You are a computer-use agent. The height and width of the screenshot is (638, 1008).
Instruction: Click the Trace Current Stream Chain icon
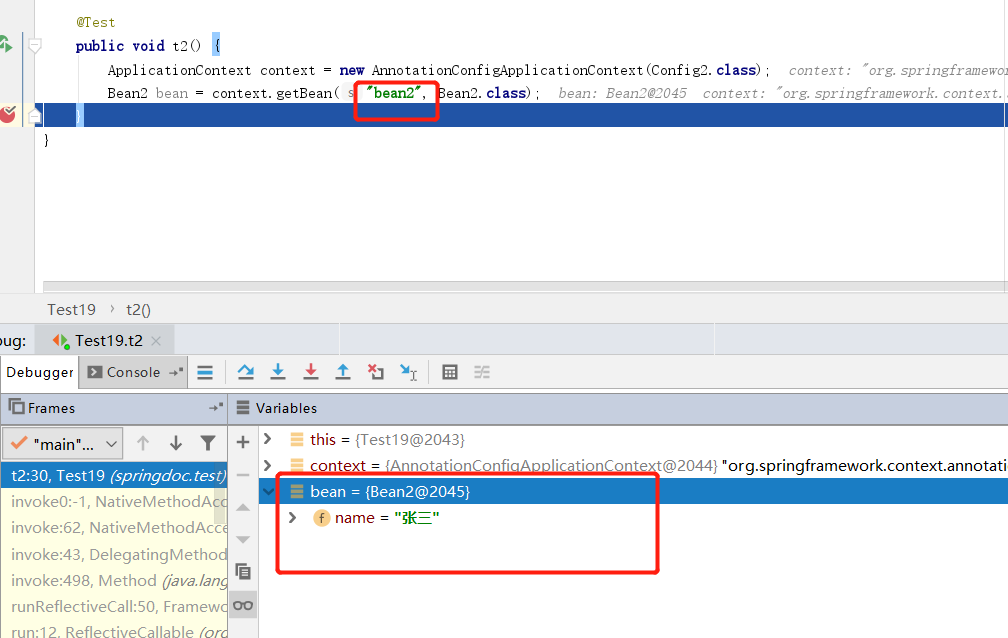click(x=482, y=372)
